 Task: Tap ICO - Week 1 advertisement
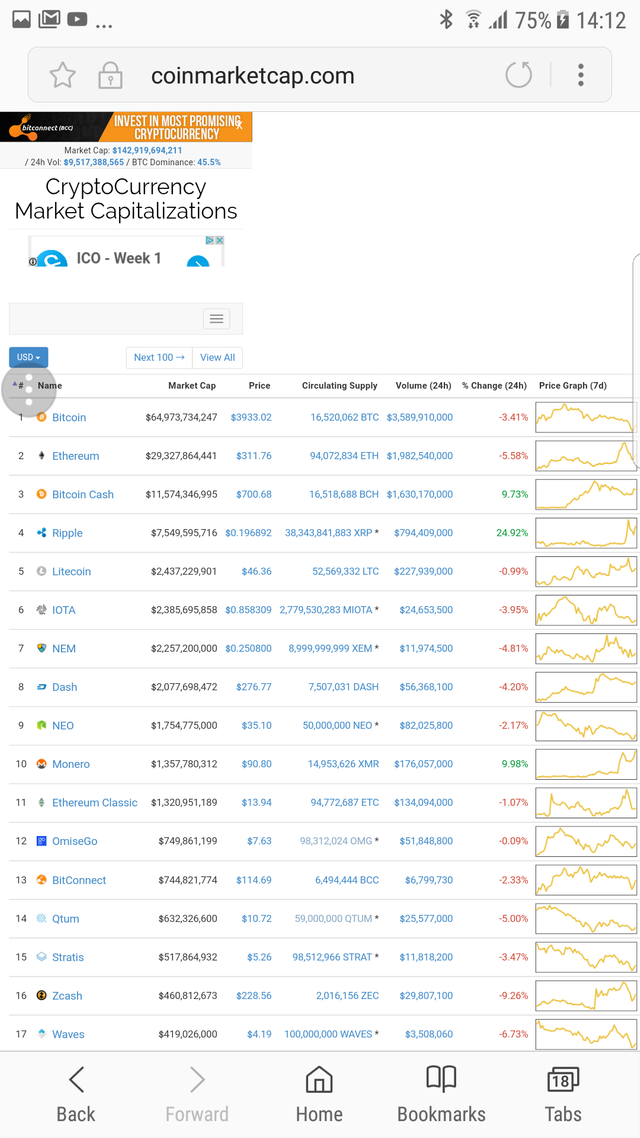(x=126, y=251)
